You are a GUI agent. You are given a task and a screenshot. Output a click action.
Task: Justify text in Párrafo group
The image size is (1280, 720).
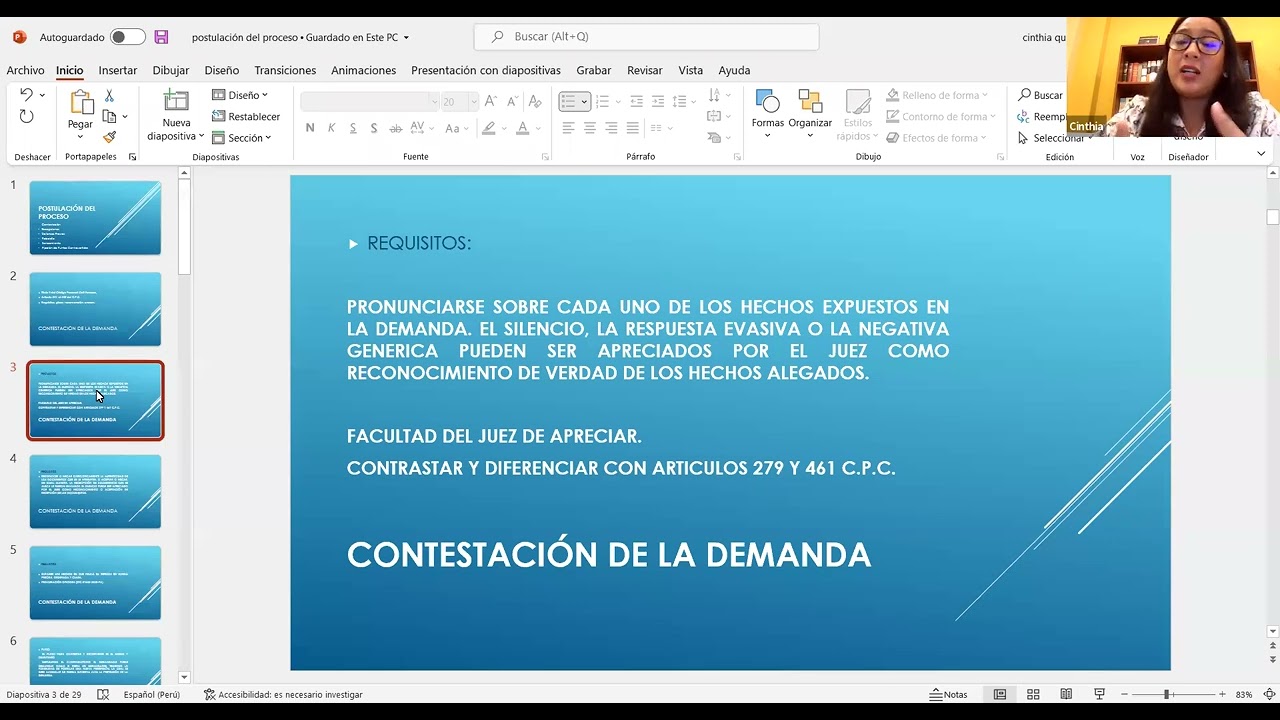point(632,128)
